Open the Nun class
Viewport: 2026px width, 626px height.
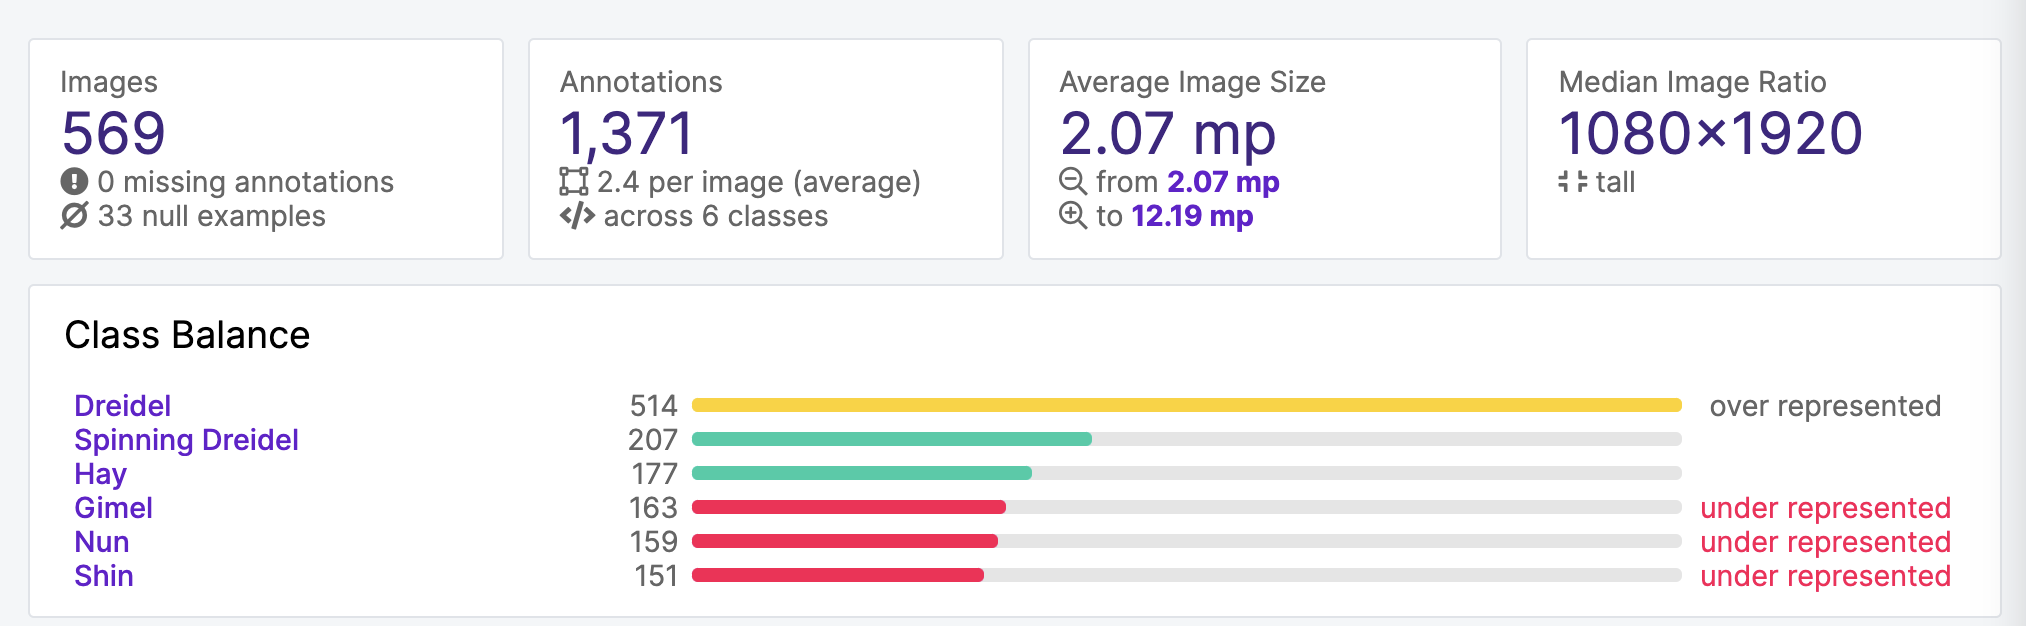pos(101,542)
